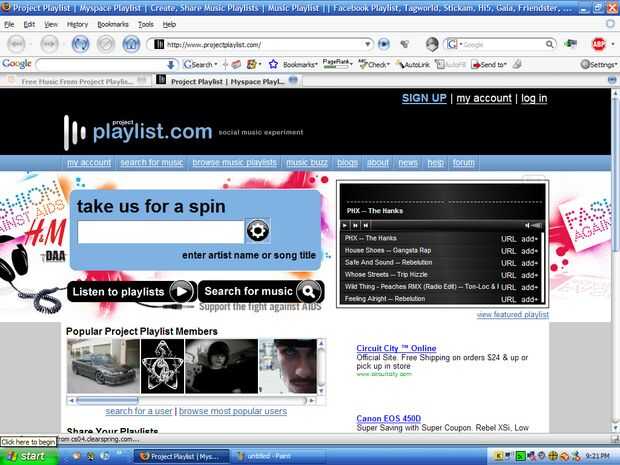This screenshot has width=620, height=465.
Task: Open the music buzz nav link
Action: (x=307, y=163)
